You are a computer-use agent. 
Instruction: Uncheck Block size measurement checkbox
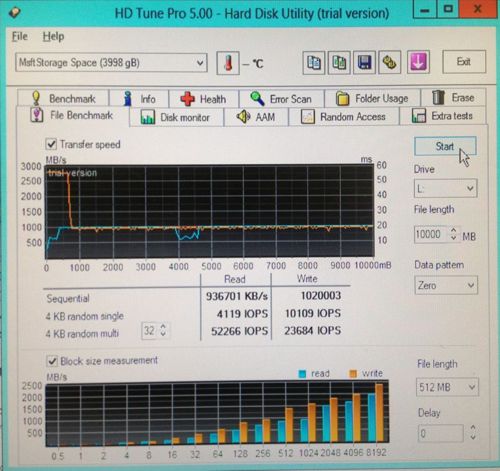pos(52,361)
